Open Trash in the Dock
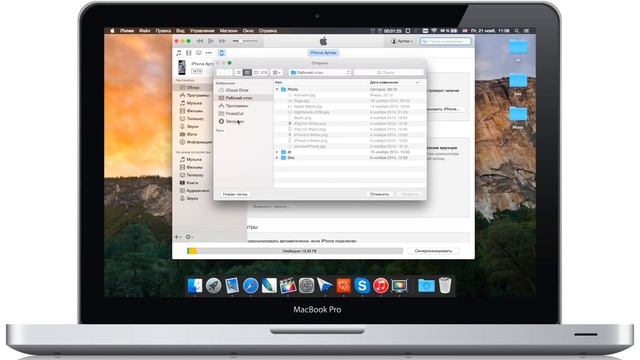This screenshot has width=640, height=360. tap(445, 285)
